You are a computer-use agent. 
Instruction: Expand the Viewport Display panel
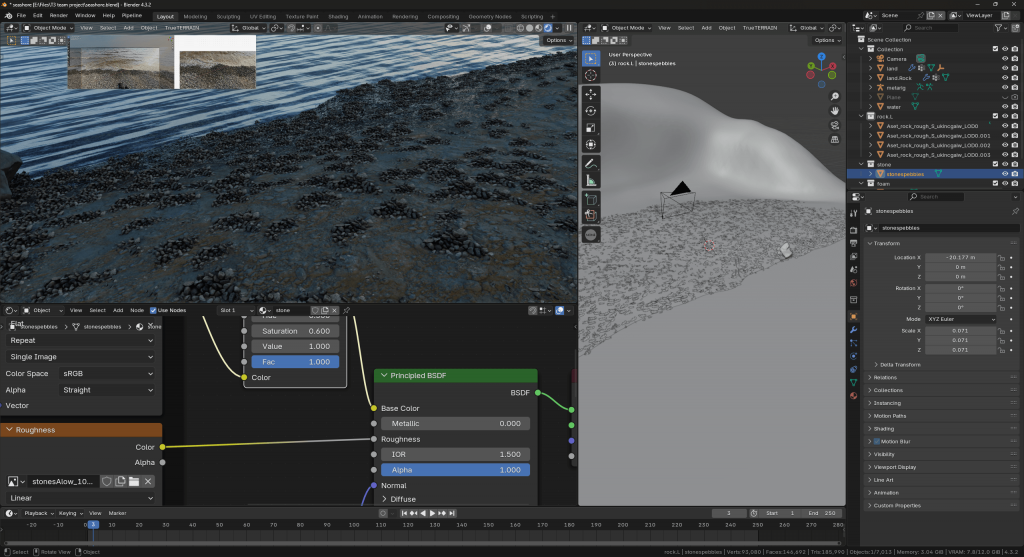(x=893, y=466)
